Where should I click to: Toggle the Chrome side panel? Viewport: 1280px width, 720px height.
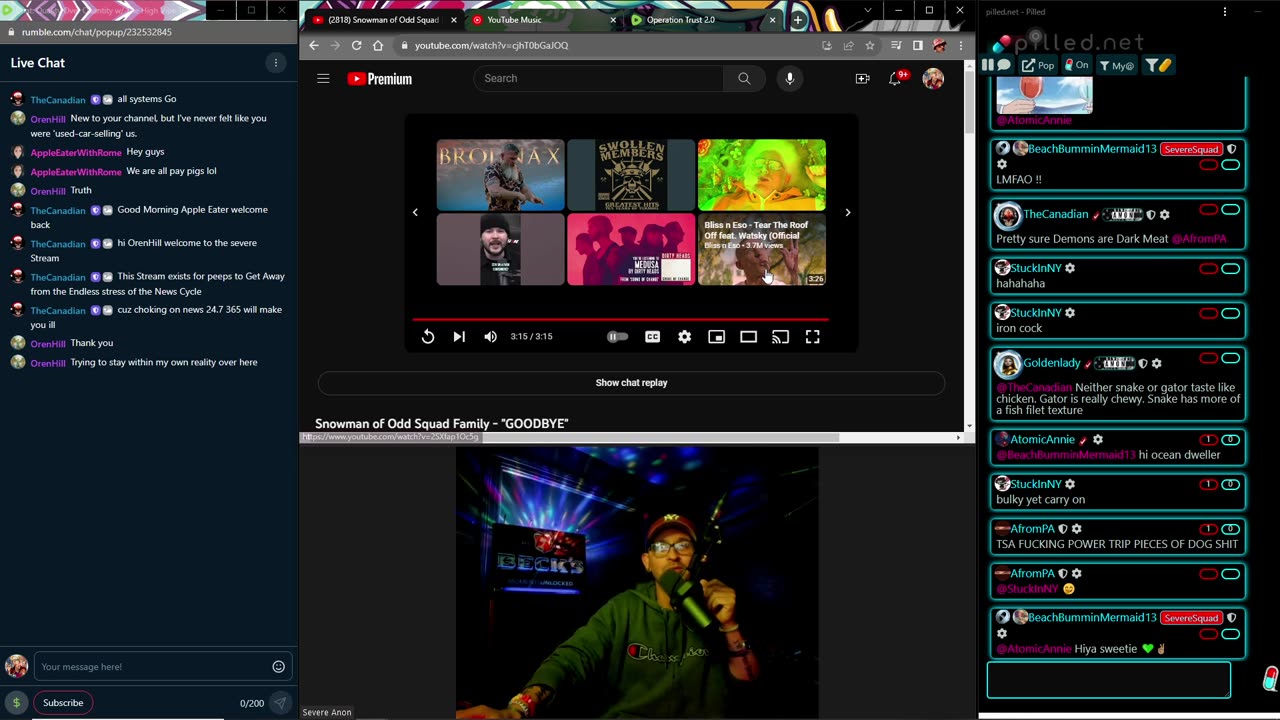point(918,45)
